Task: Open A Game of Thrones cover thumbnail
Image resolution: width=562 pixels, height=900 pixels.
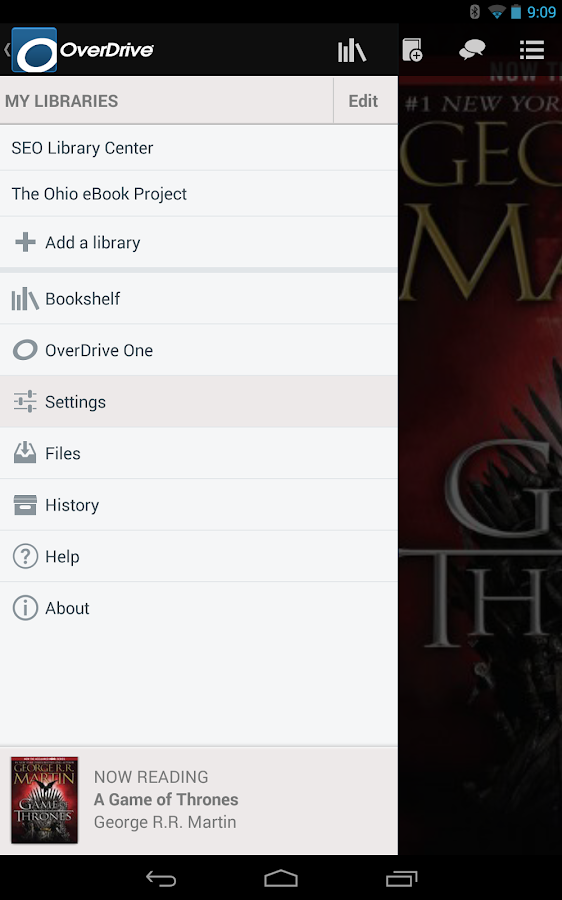Action: click(x=45, y=800)
